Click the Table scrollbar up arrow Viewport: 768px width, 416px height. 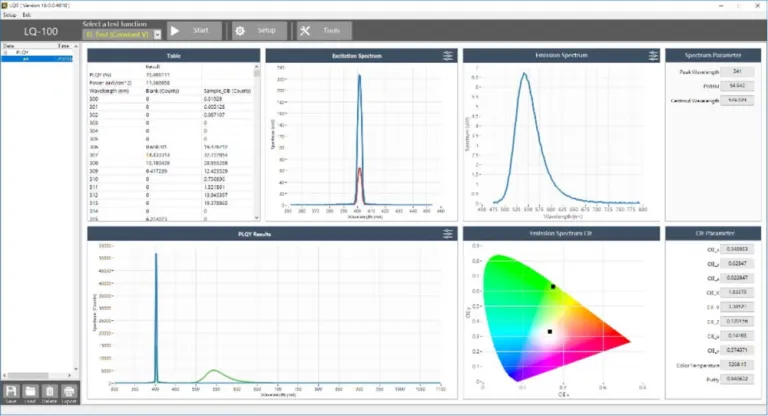tap(257, 66)
